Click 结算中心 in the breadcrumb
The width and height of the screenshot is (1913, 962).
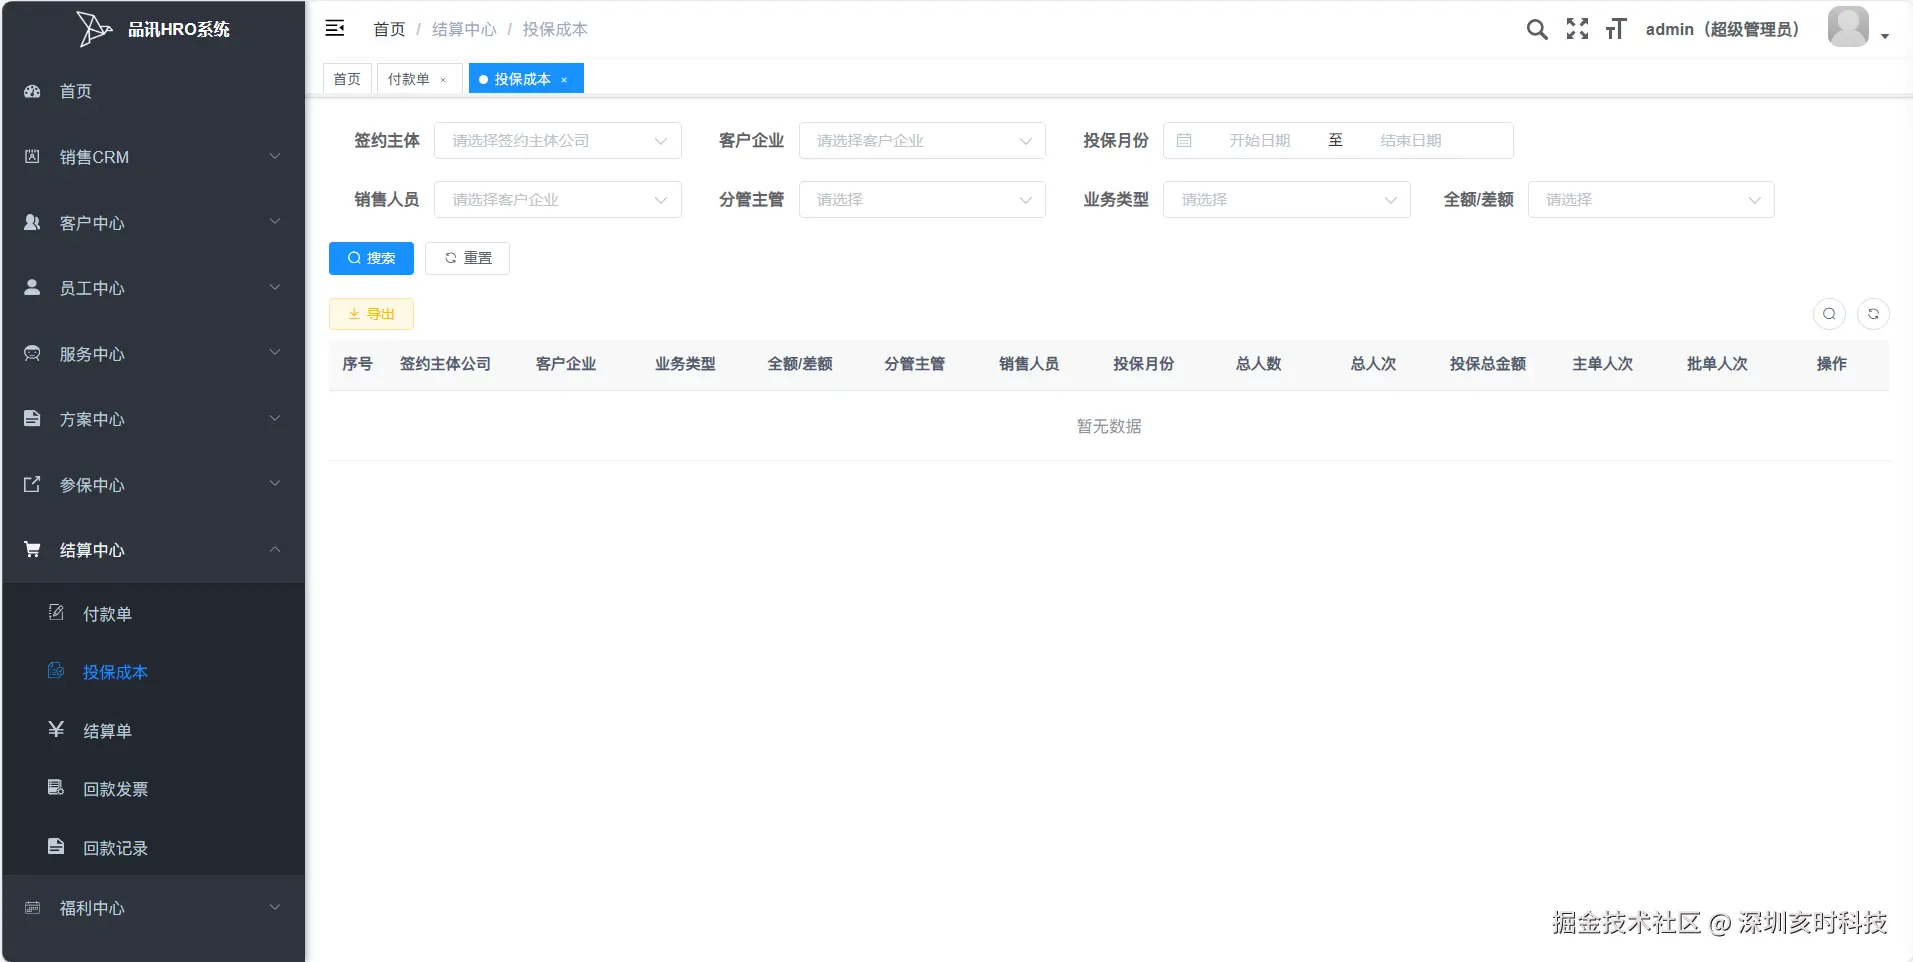click(464, 29)
